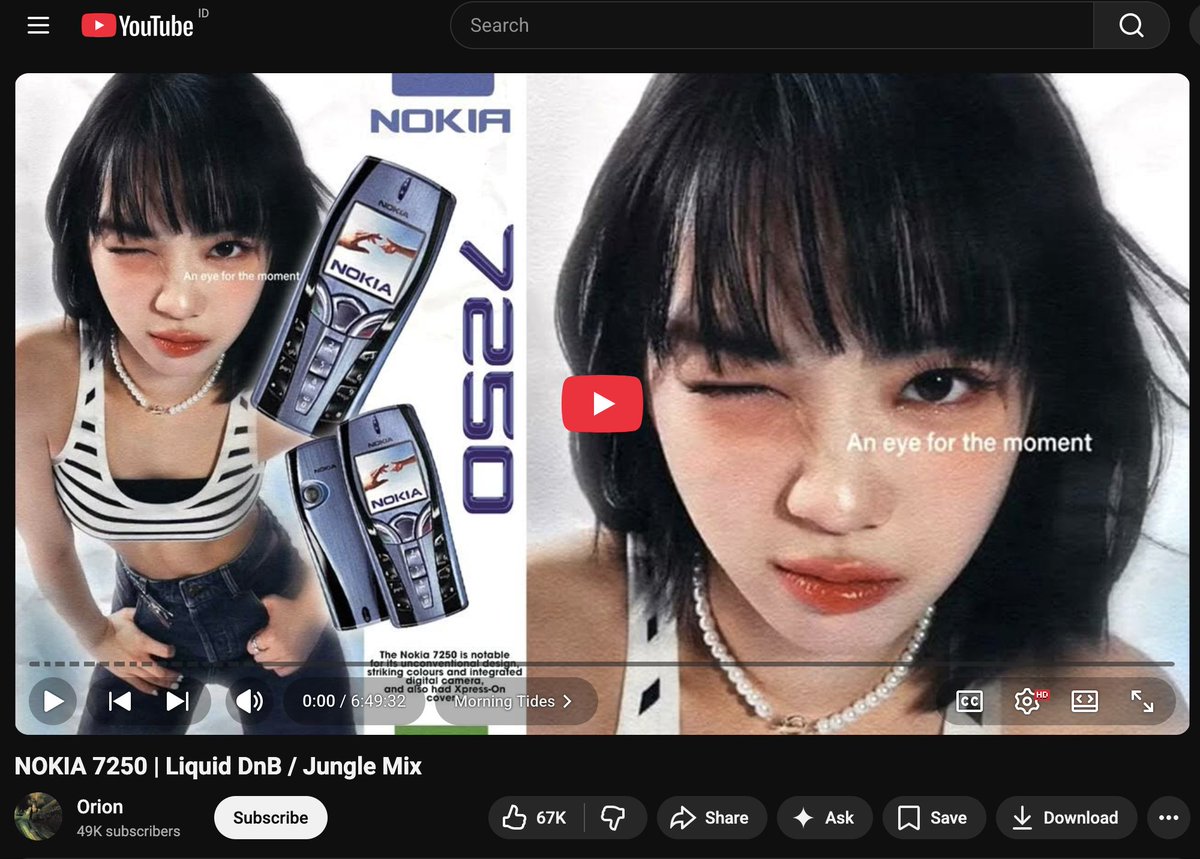Open the player settings gear
Viewport: 1200px width, 859px height.
pos(1027,701)
